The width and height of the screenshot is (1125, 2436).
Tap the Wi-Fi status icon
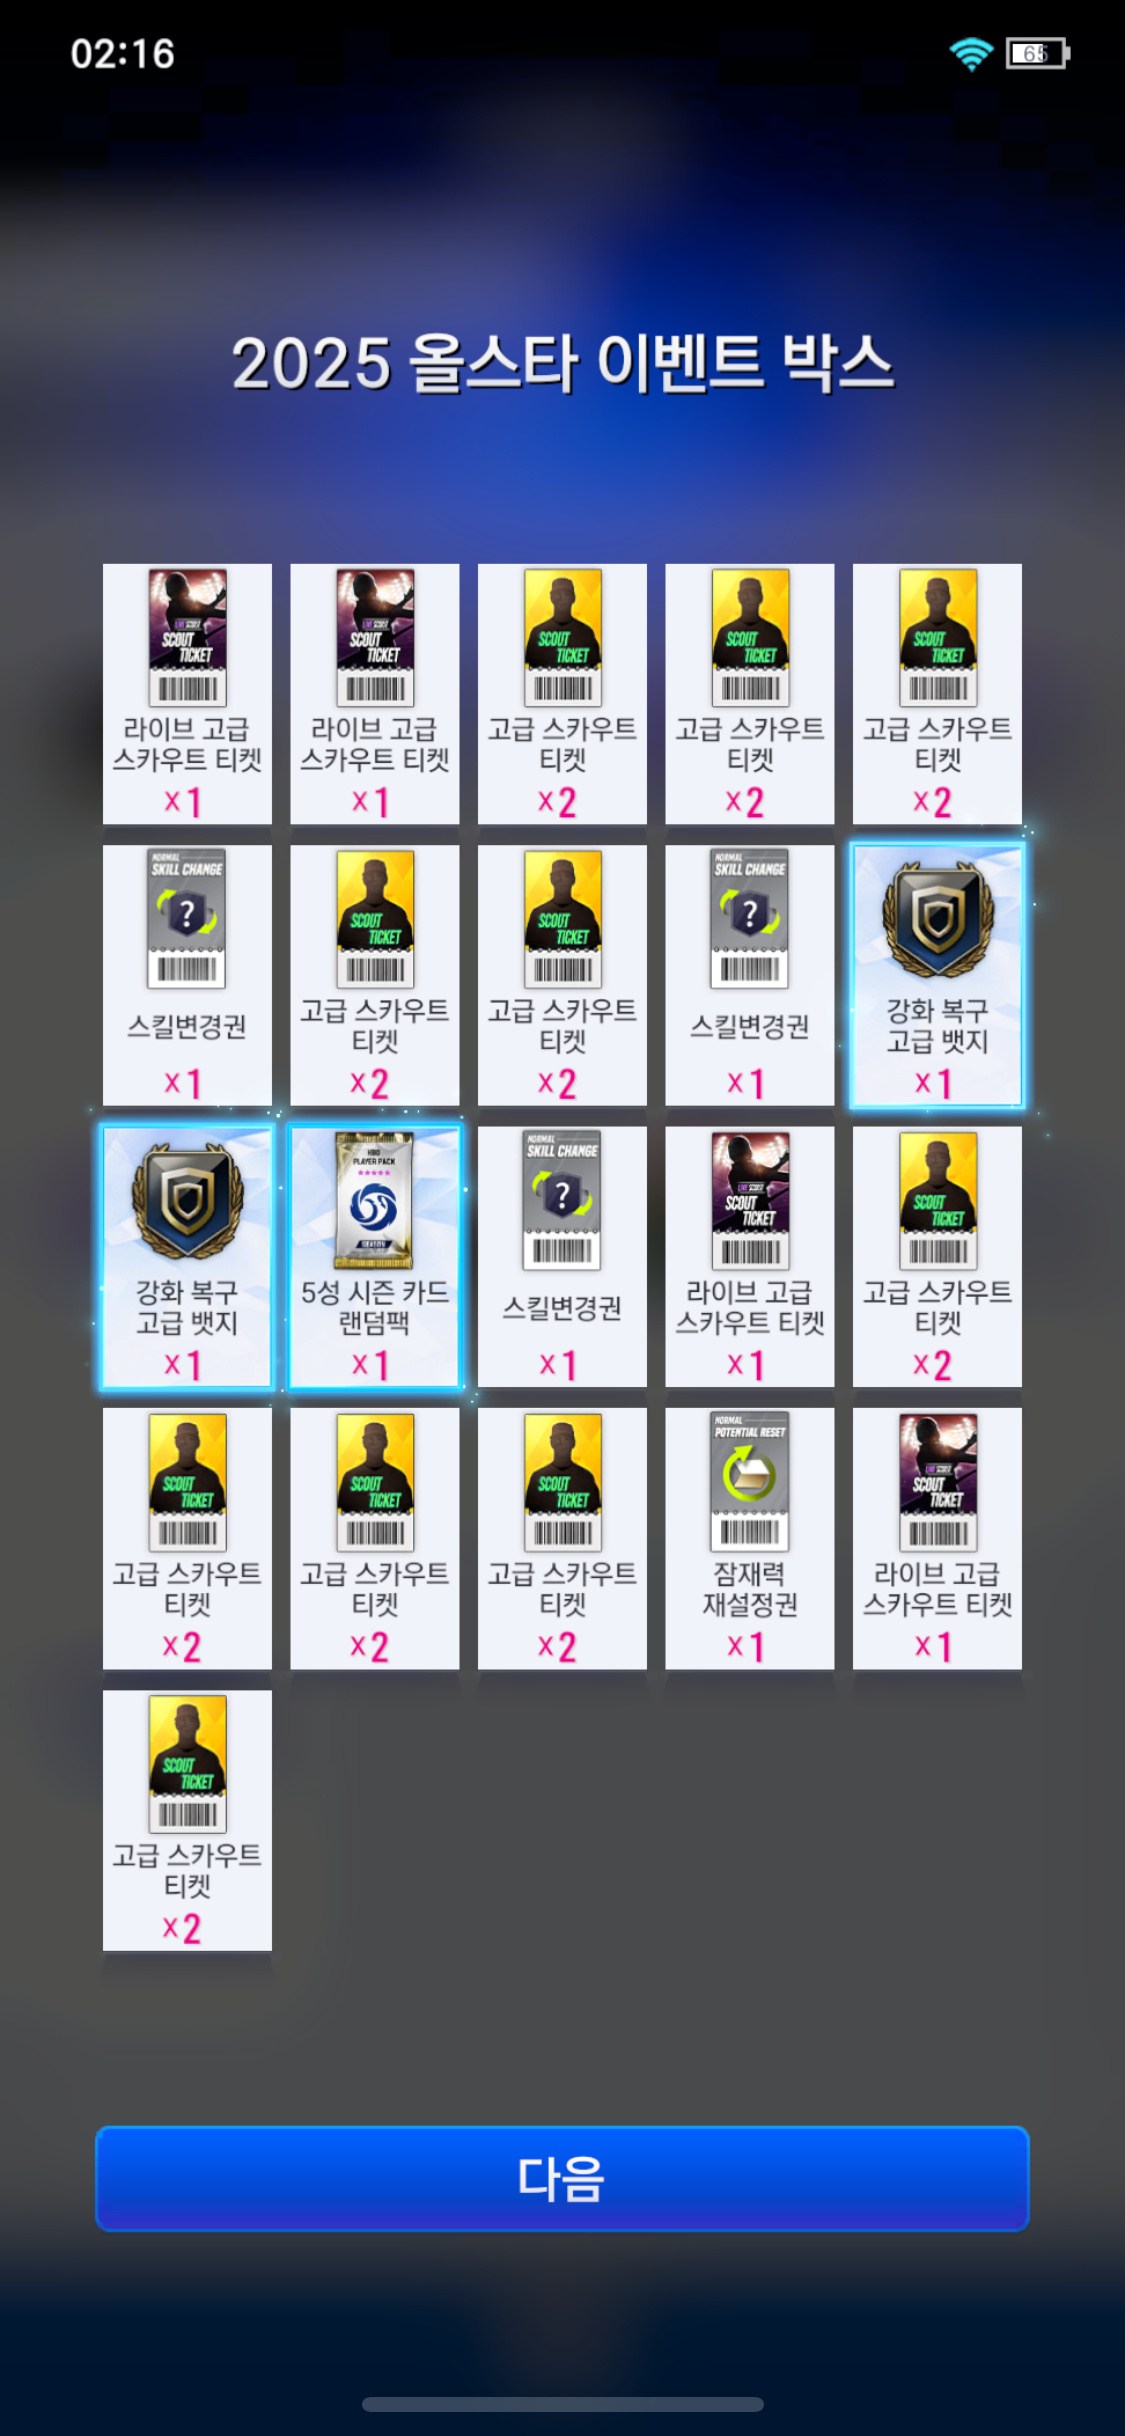click(971, 53)
